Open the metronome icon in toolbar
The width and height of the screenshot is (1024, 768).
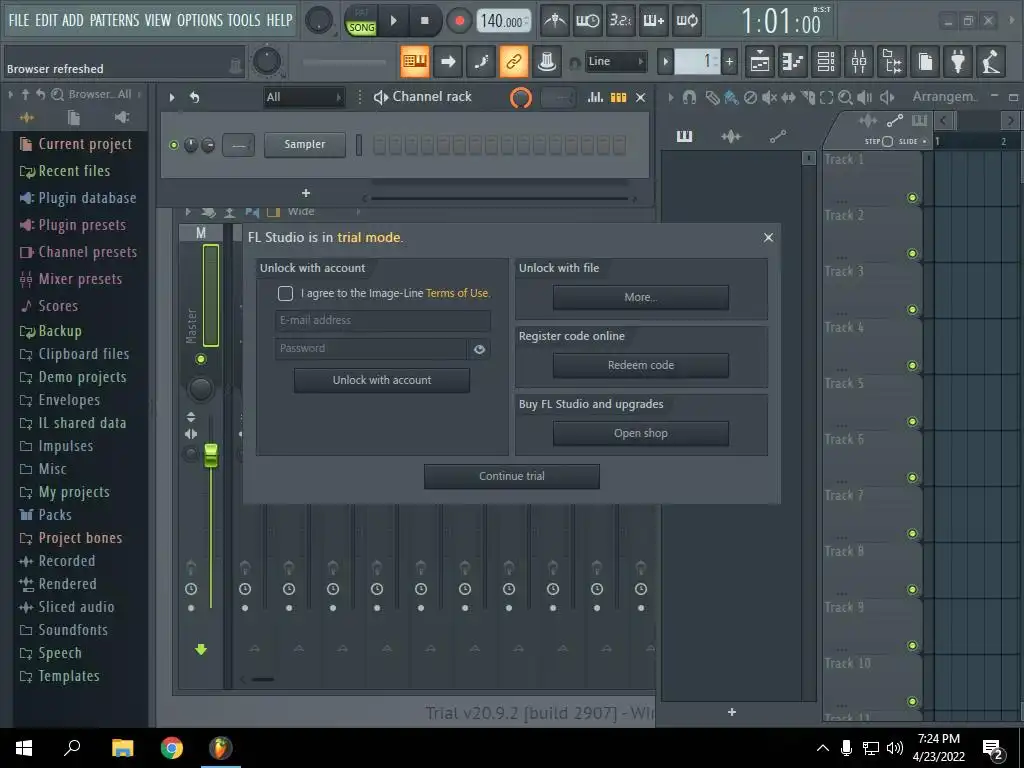555,20
